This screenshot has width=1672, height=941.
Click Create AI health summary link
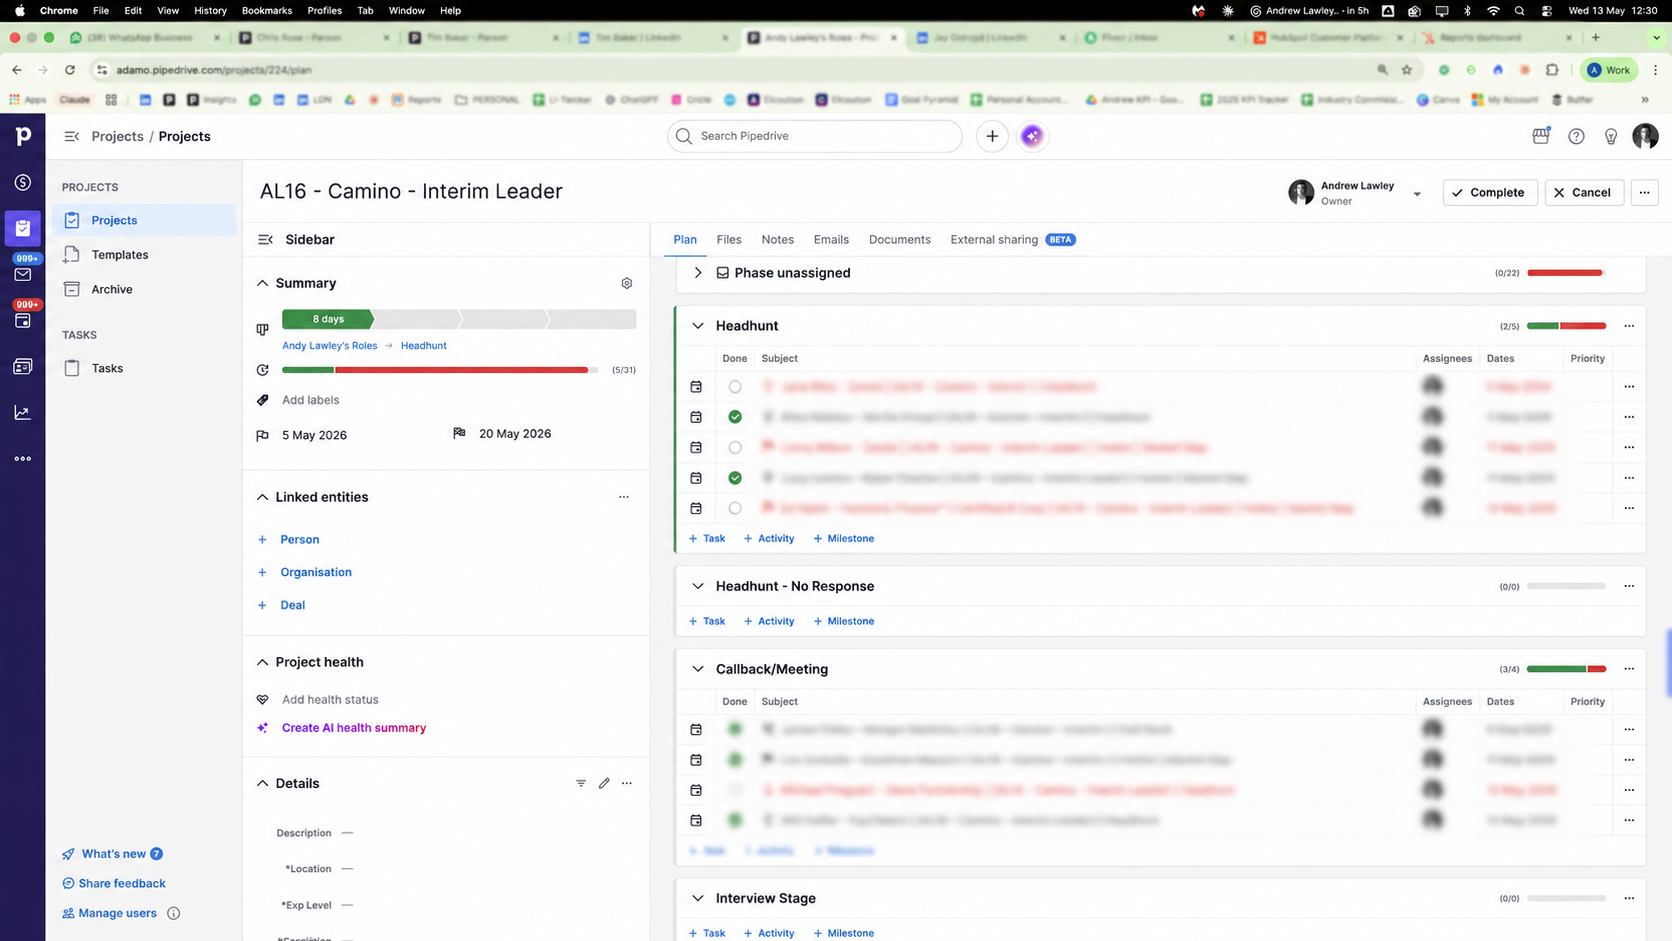point(354,728)
